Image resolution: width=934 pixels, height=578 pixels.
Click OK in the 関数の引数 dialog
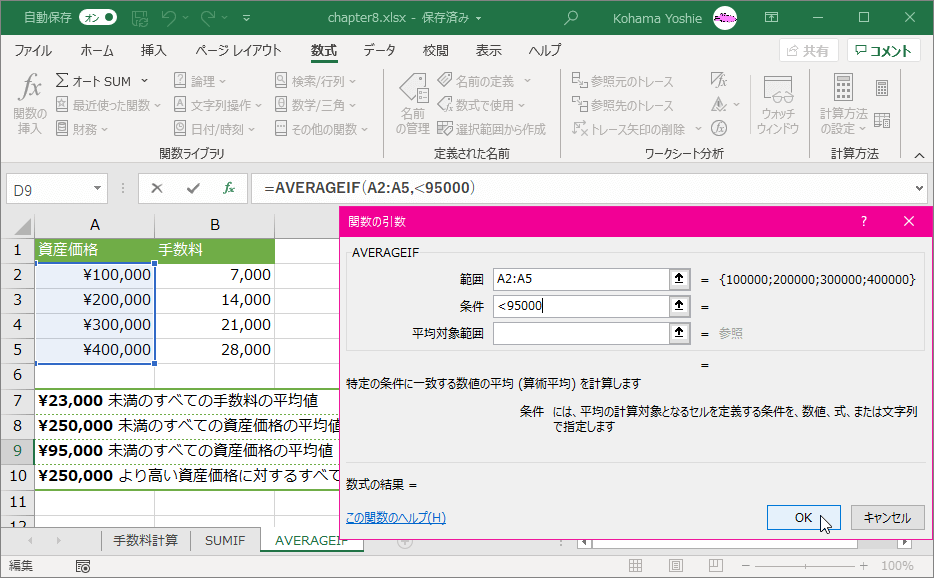pyautogui.click(x=804, y=517)
